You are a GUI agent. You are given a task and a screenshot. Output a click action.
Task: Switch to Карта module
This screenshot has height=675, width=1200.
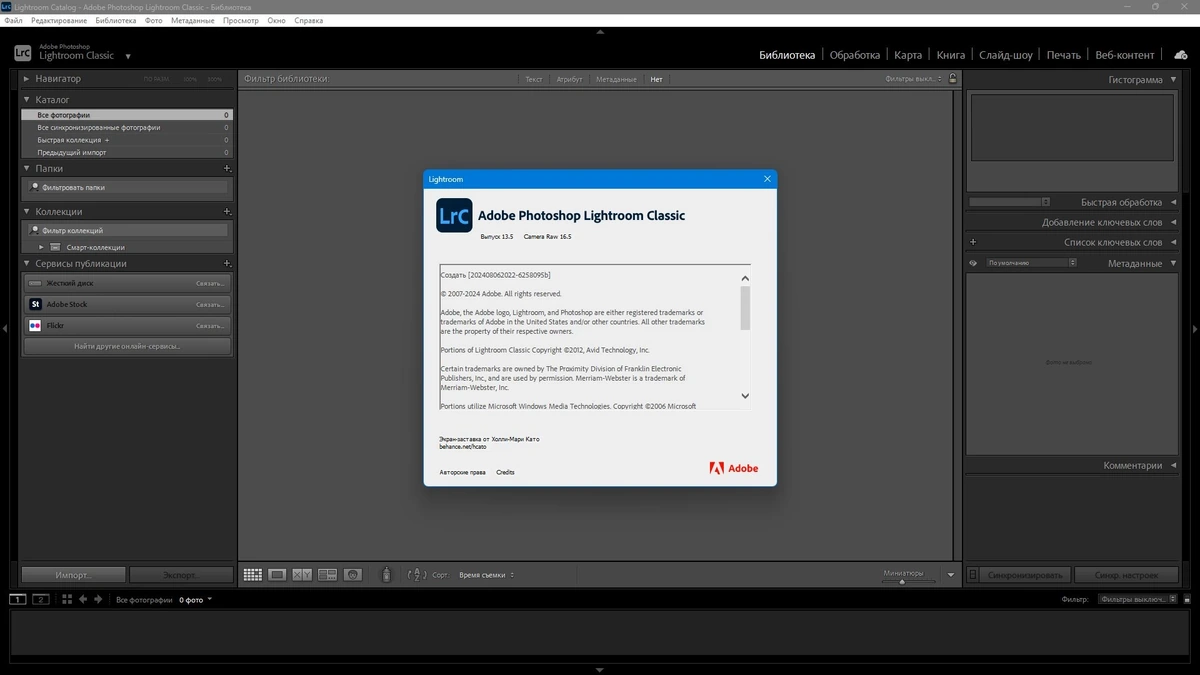pyautogui.click(x=908, y=55)
